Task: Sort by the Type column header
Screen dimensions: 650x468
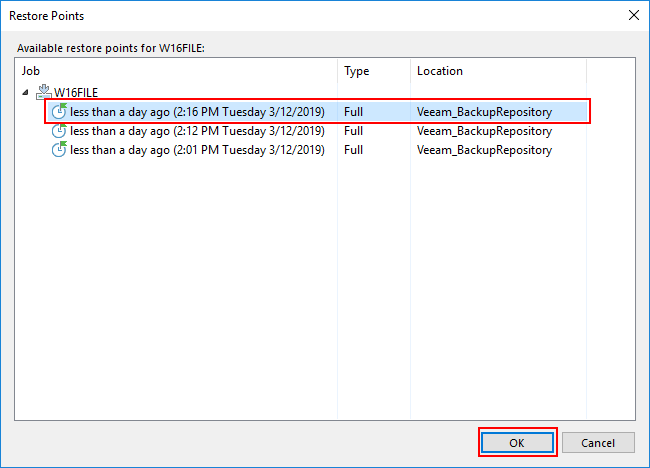Action: [374, 71]
